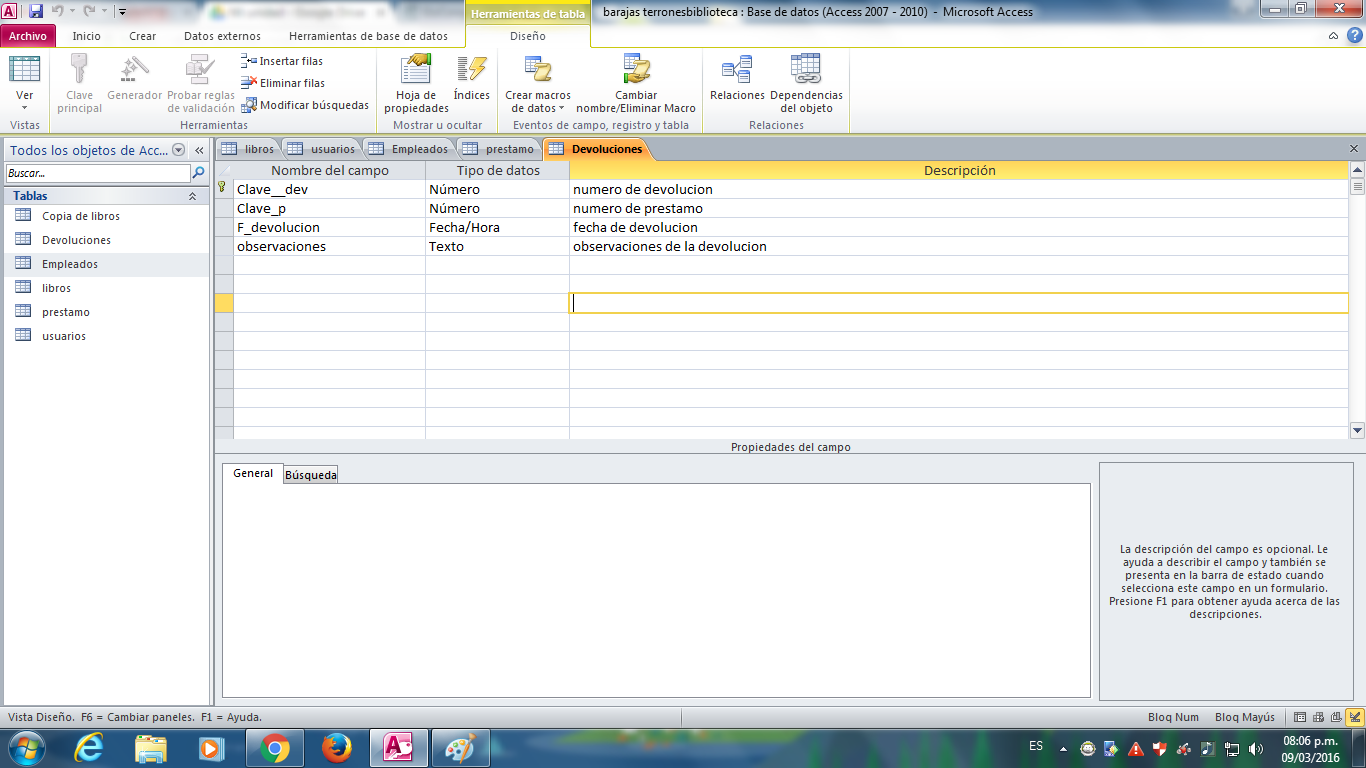Select the libros table in navigation pane
Viewport: 1366px width, 768px height.
(56, 288)
